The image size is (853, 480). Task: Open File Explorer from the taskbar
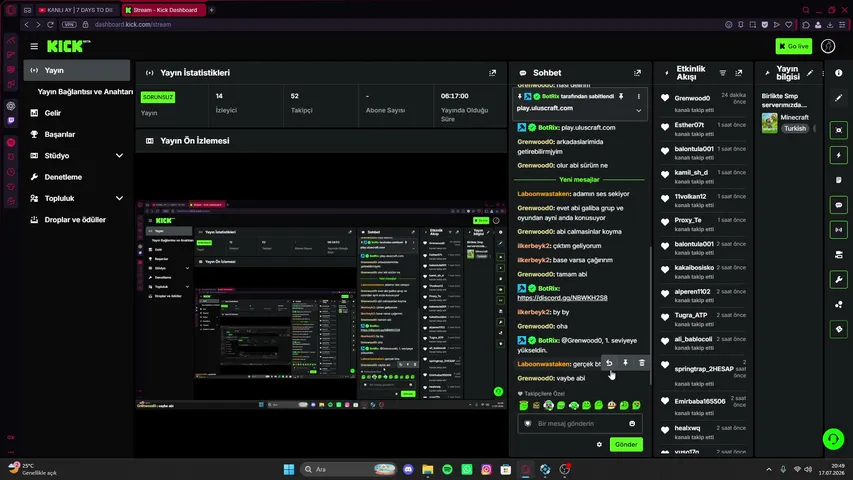coord(428,469)
